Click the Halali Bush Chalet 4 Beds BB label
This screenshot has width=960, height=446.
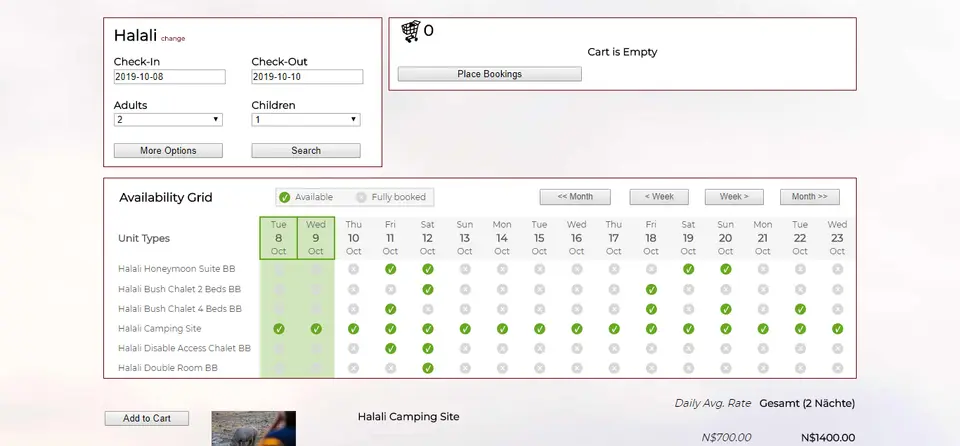click(x=180, y=309)
